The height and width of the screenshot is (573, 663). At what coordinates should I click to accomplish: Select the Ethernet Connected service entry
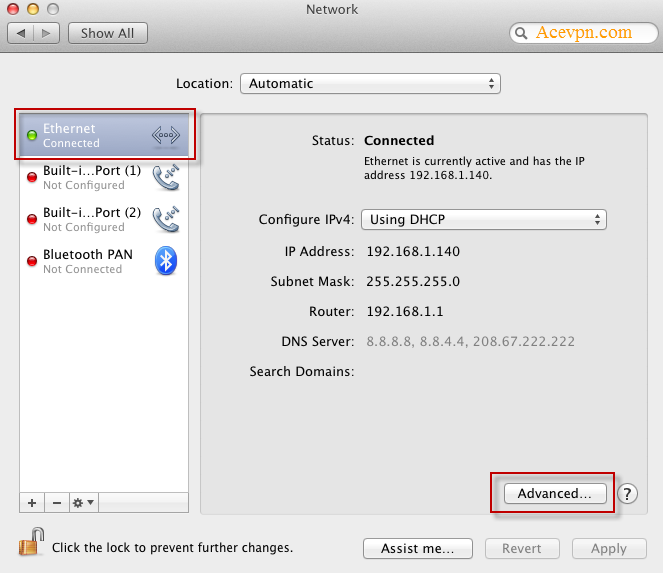pyautogui.click(x=90, y=135)
